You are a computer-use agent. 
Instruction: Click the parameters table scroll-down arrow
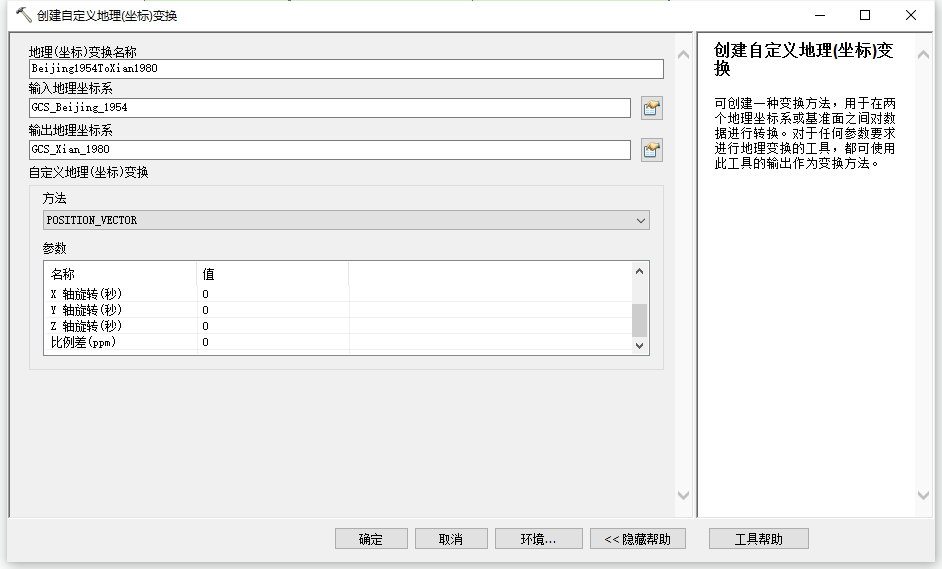pos(640,345)
